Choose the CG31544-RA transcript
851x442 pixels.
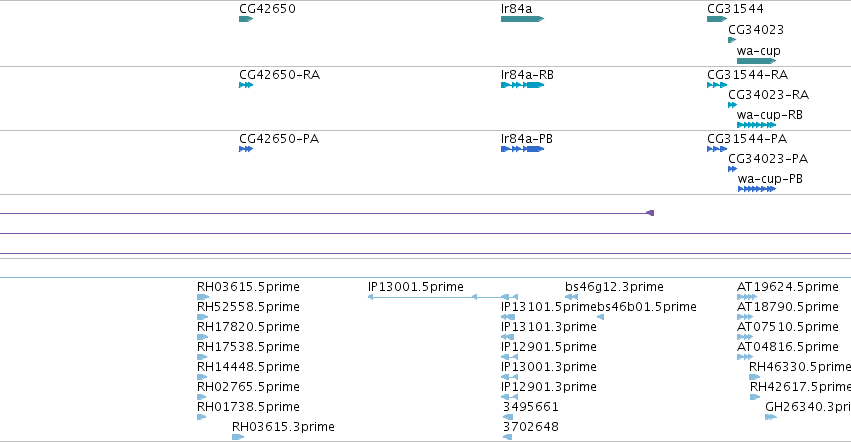click(x=717, y=85)
